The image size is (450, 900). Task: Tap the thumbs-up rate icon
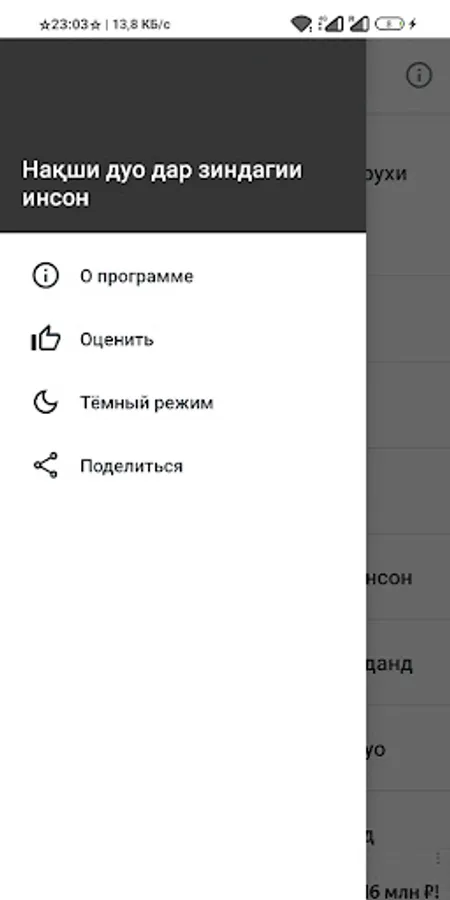pos(45,339)
